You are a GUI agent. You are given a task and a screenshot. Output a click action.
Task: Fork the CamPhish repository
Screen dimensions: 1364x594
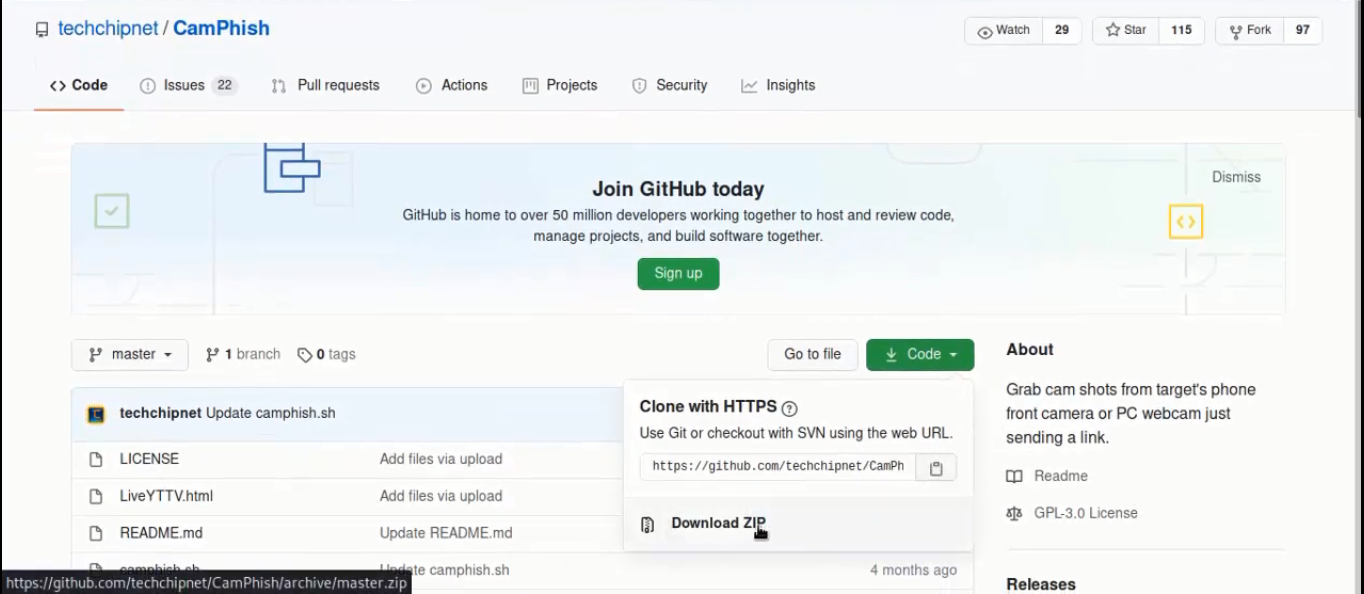(1250, 31)
